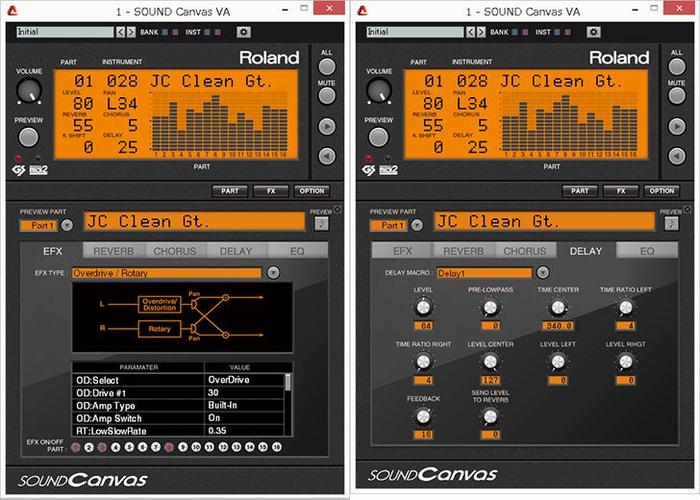Select previous preset arrow in left window
The width and height of the screenshot is (700, 500).
click(121, 32)
